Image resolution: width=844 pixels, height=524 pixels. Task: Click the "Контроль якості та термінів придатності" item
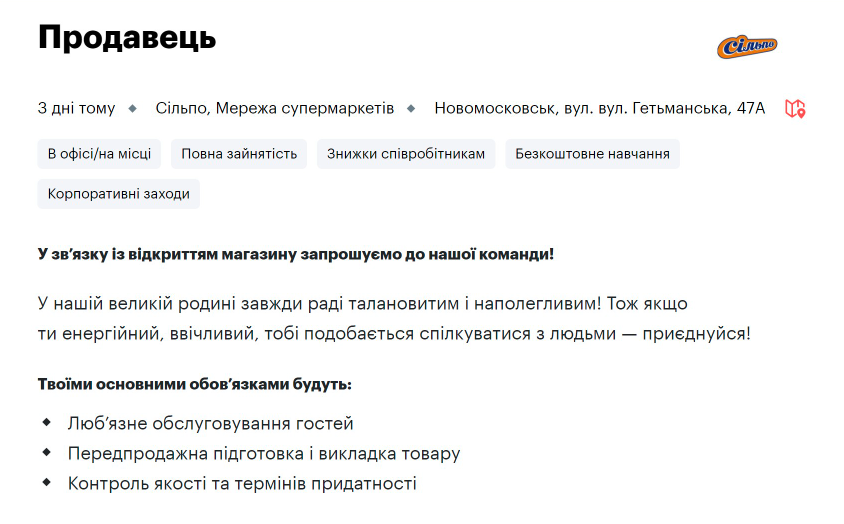(x=242, y=484)
